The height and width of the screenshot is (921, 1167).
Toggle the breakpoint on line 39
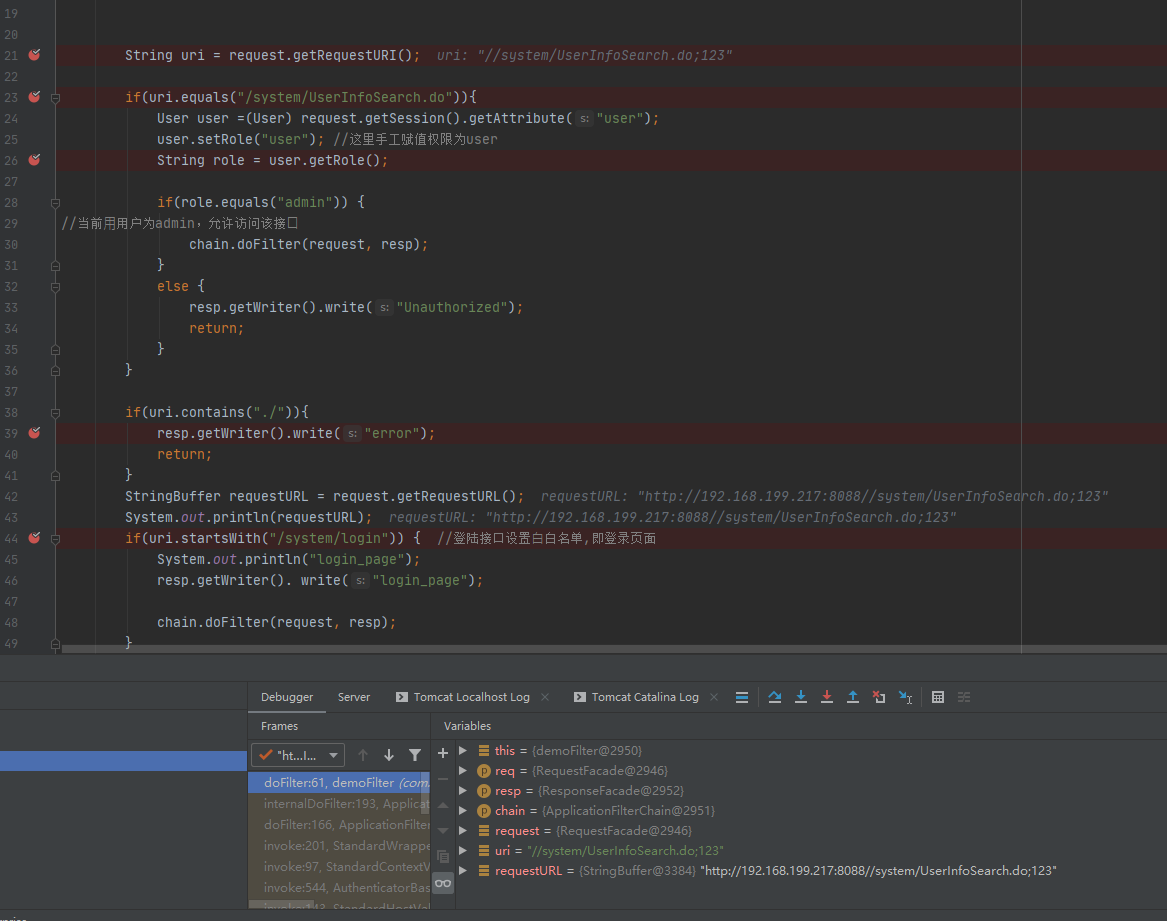pyautogui.click(x=34, y=433)
